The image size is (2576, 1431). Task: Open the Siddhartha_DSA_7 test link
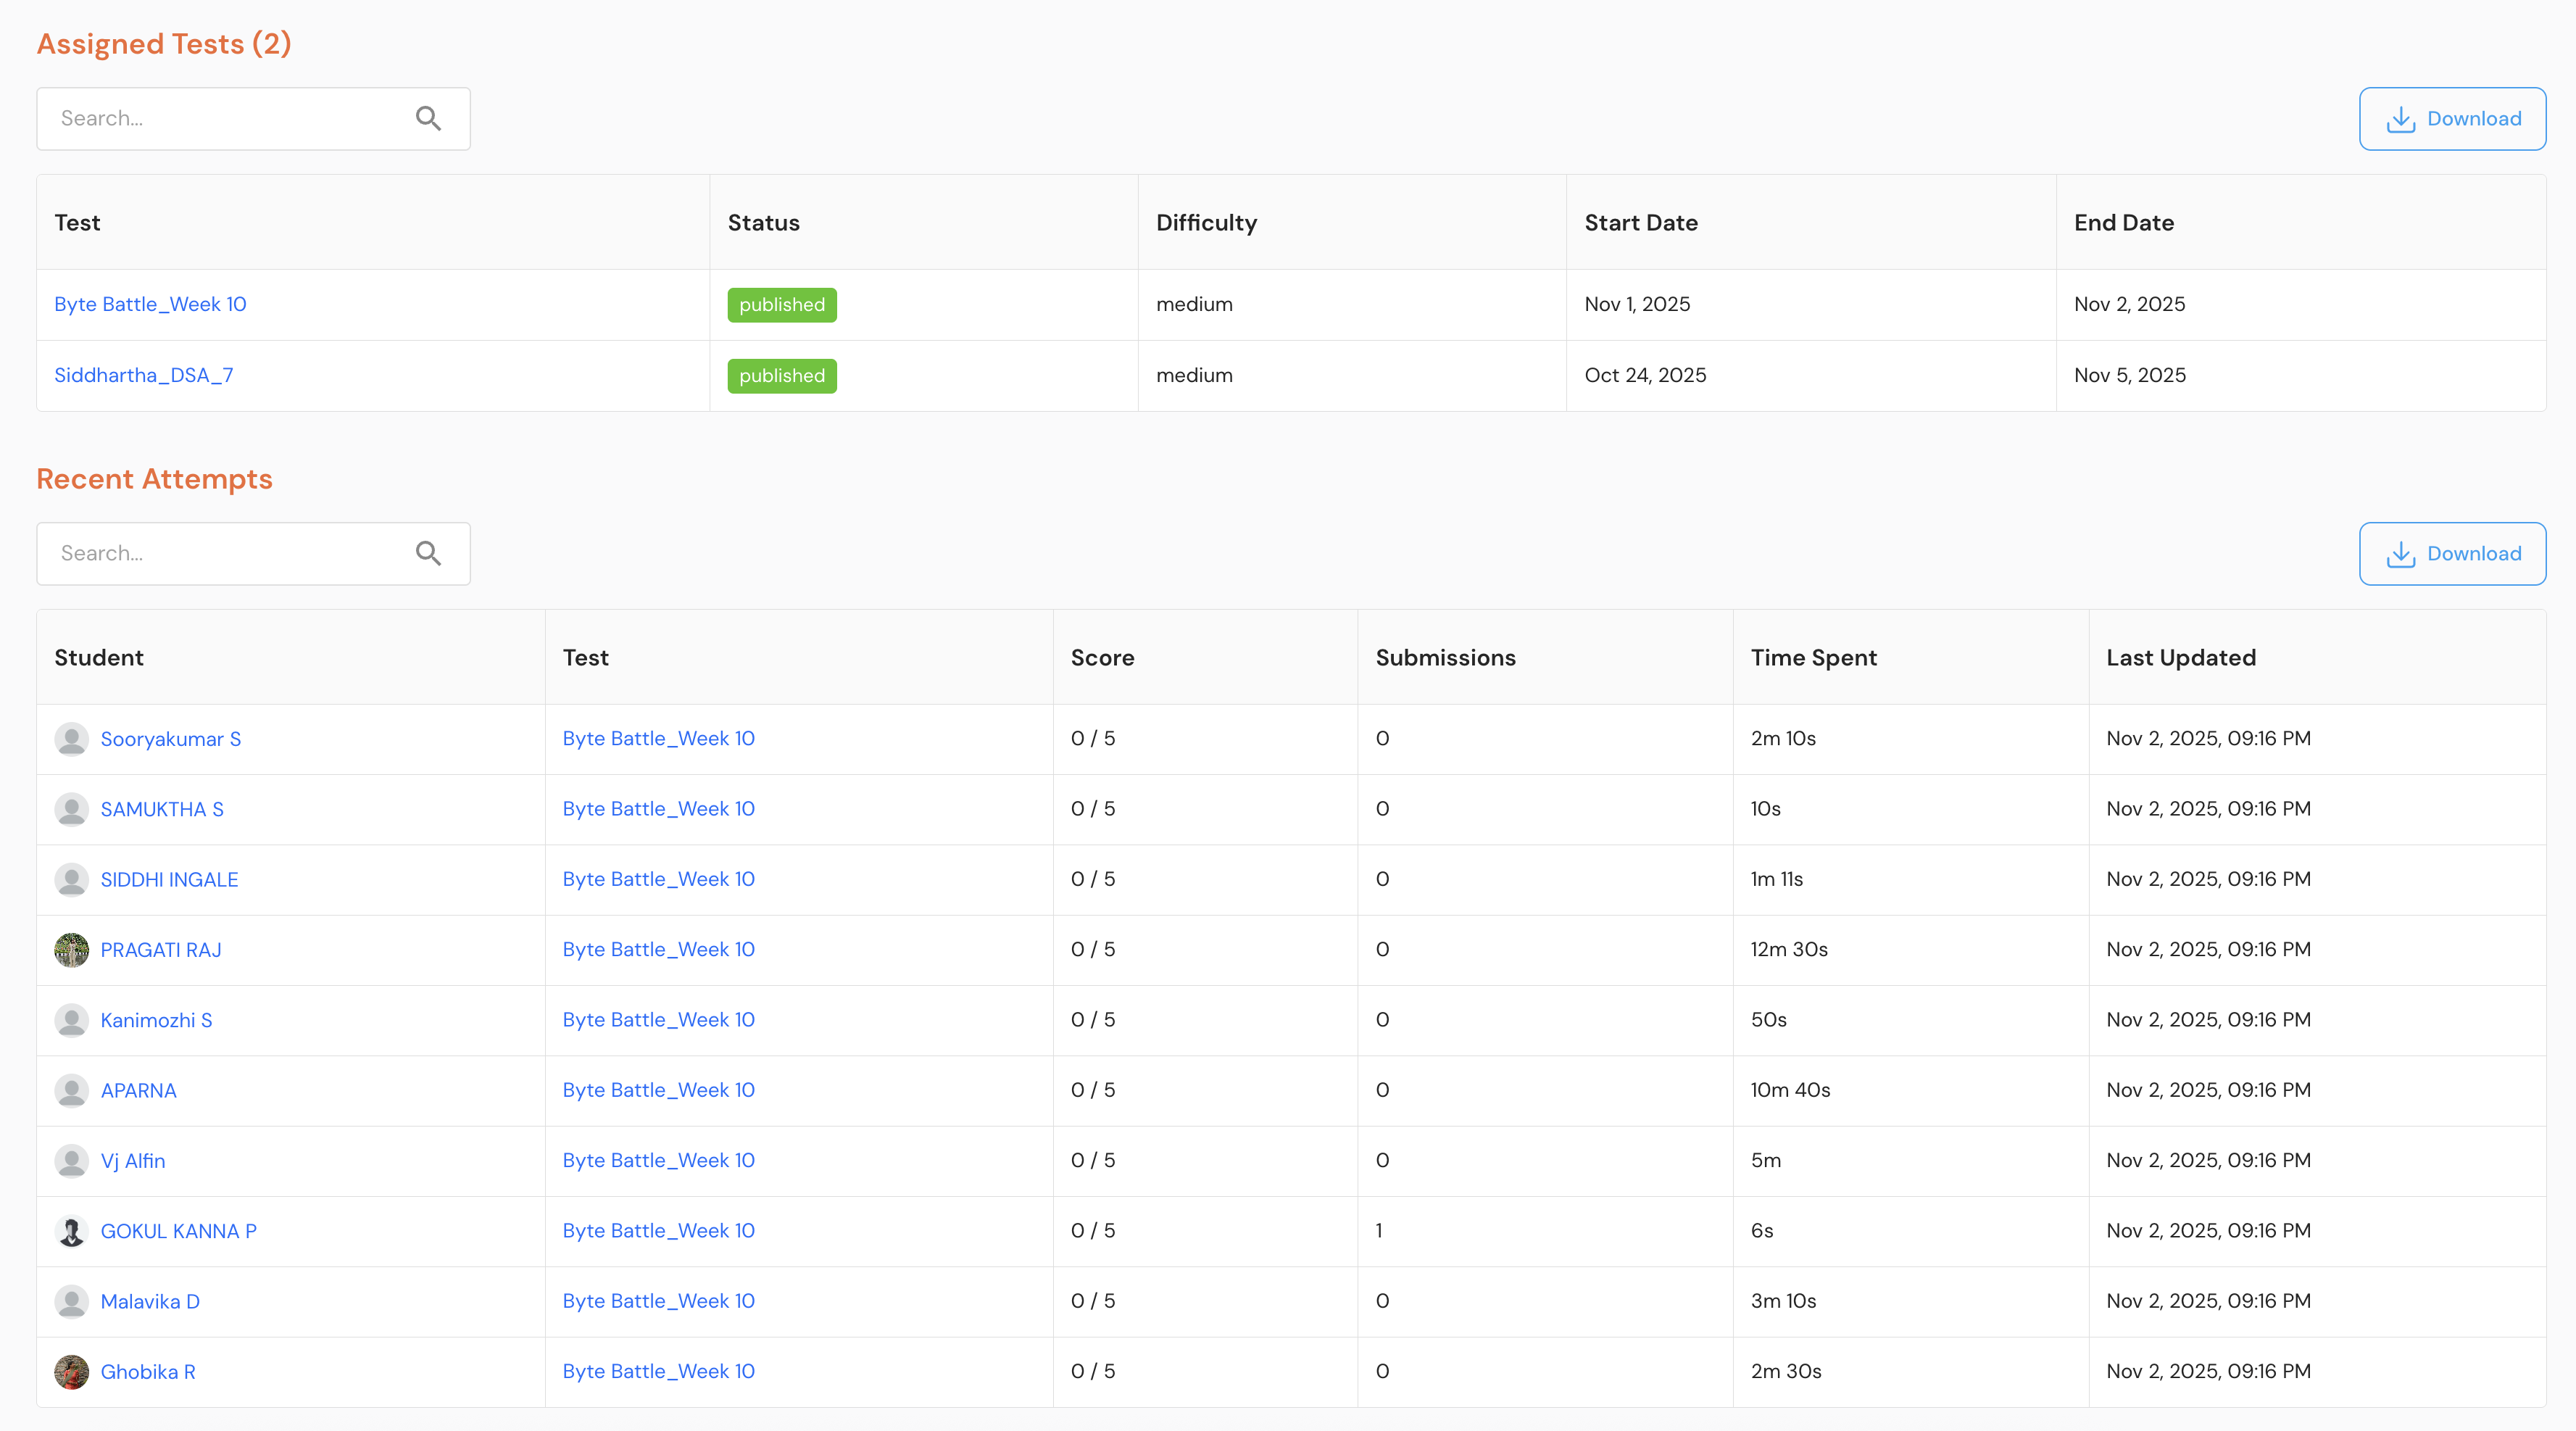coord(143,375)
